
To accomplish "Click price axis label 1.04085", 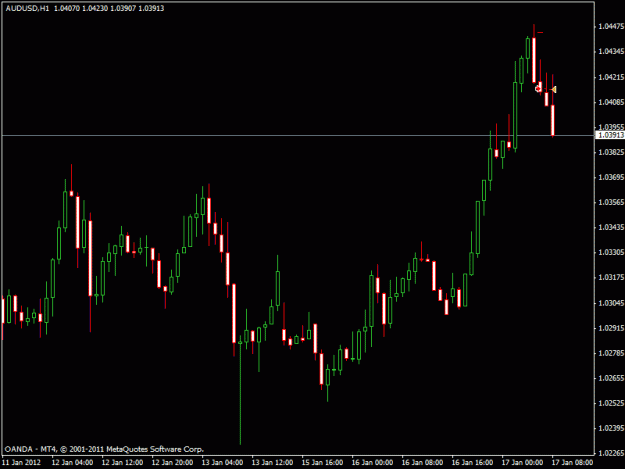I will [x=611, y=102].
